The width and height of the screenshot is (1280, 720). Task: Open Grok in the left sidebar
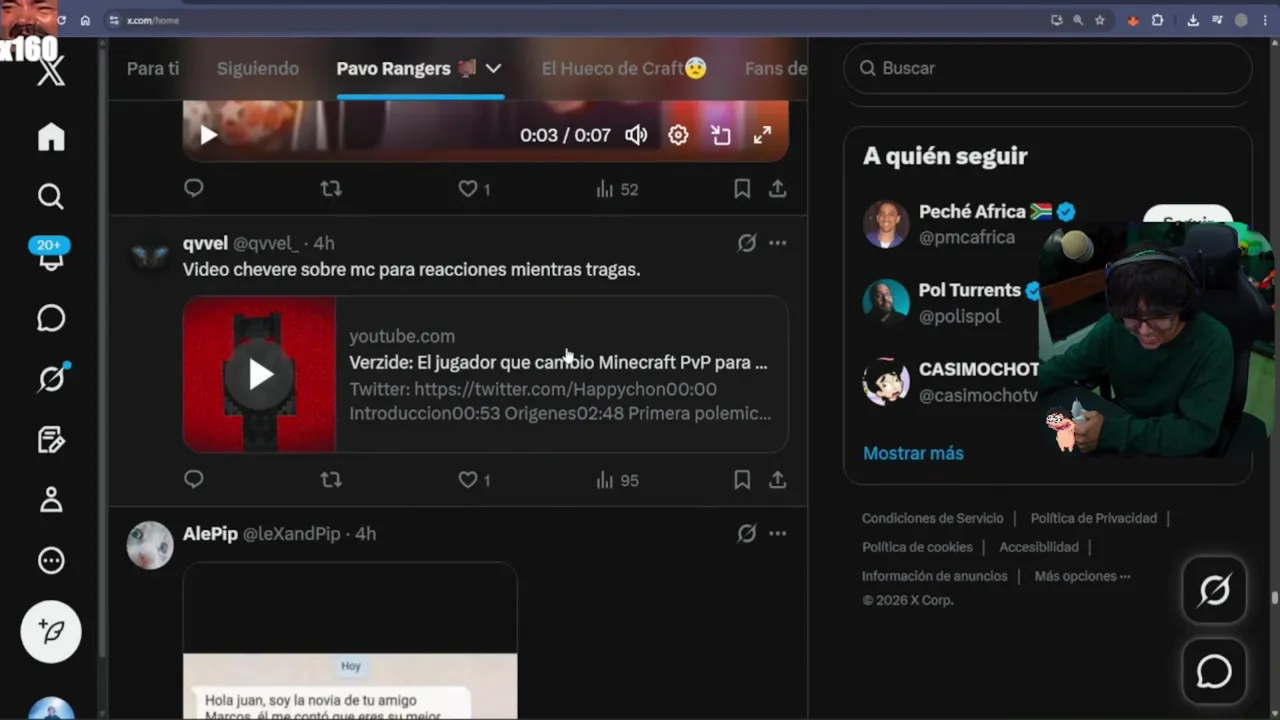point(51,378)
